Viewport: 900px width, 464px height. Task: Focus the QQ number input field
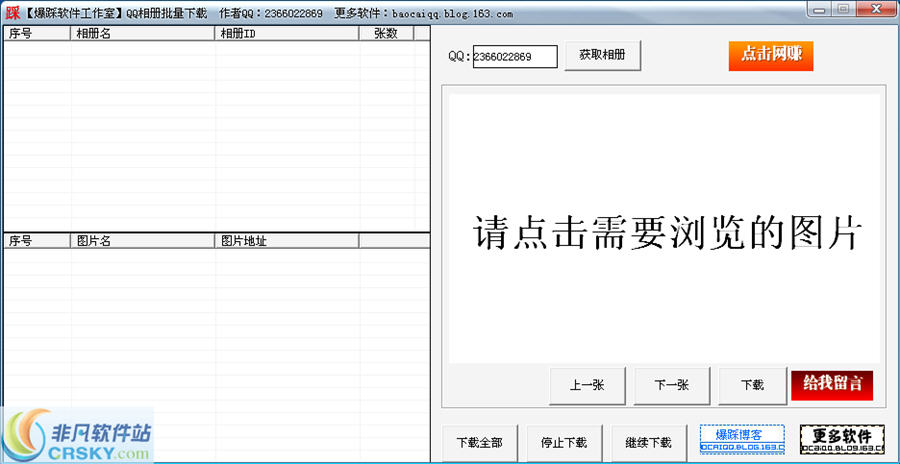tap(515, 56)
